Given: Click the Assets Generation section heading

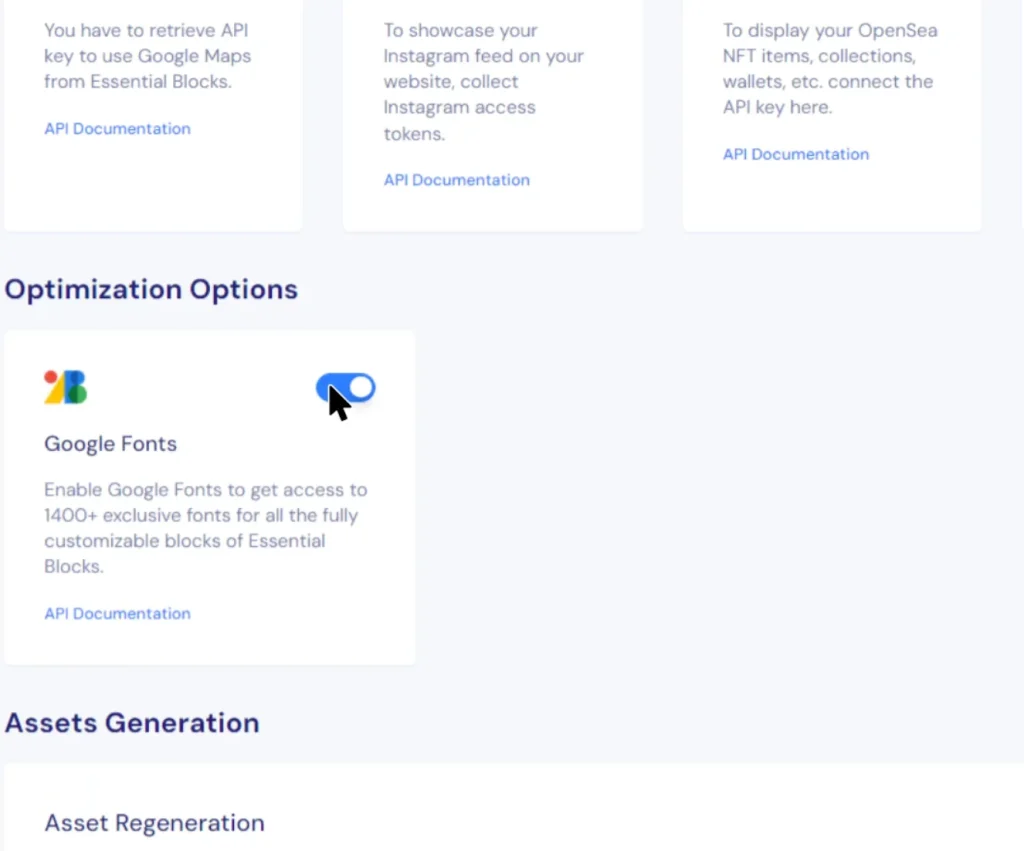Looking at the screenshot, I should click(x=131, y=722).
